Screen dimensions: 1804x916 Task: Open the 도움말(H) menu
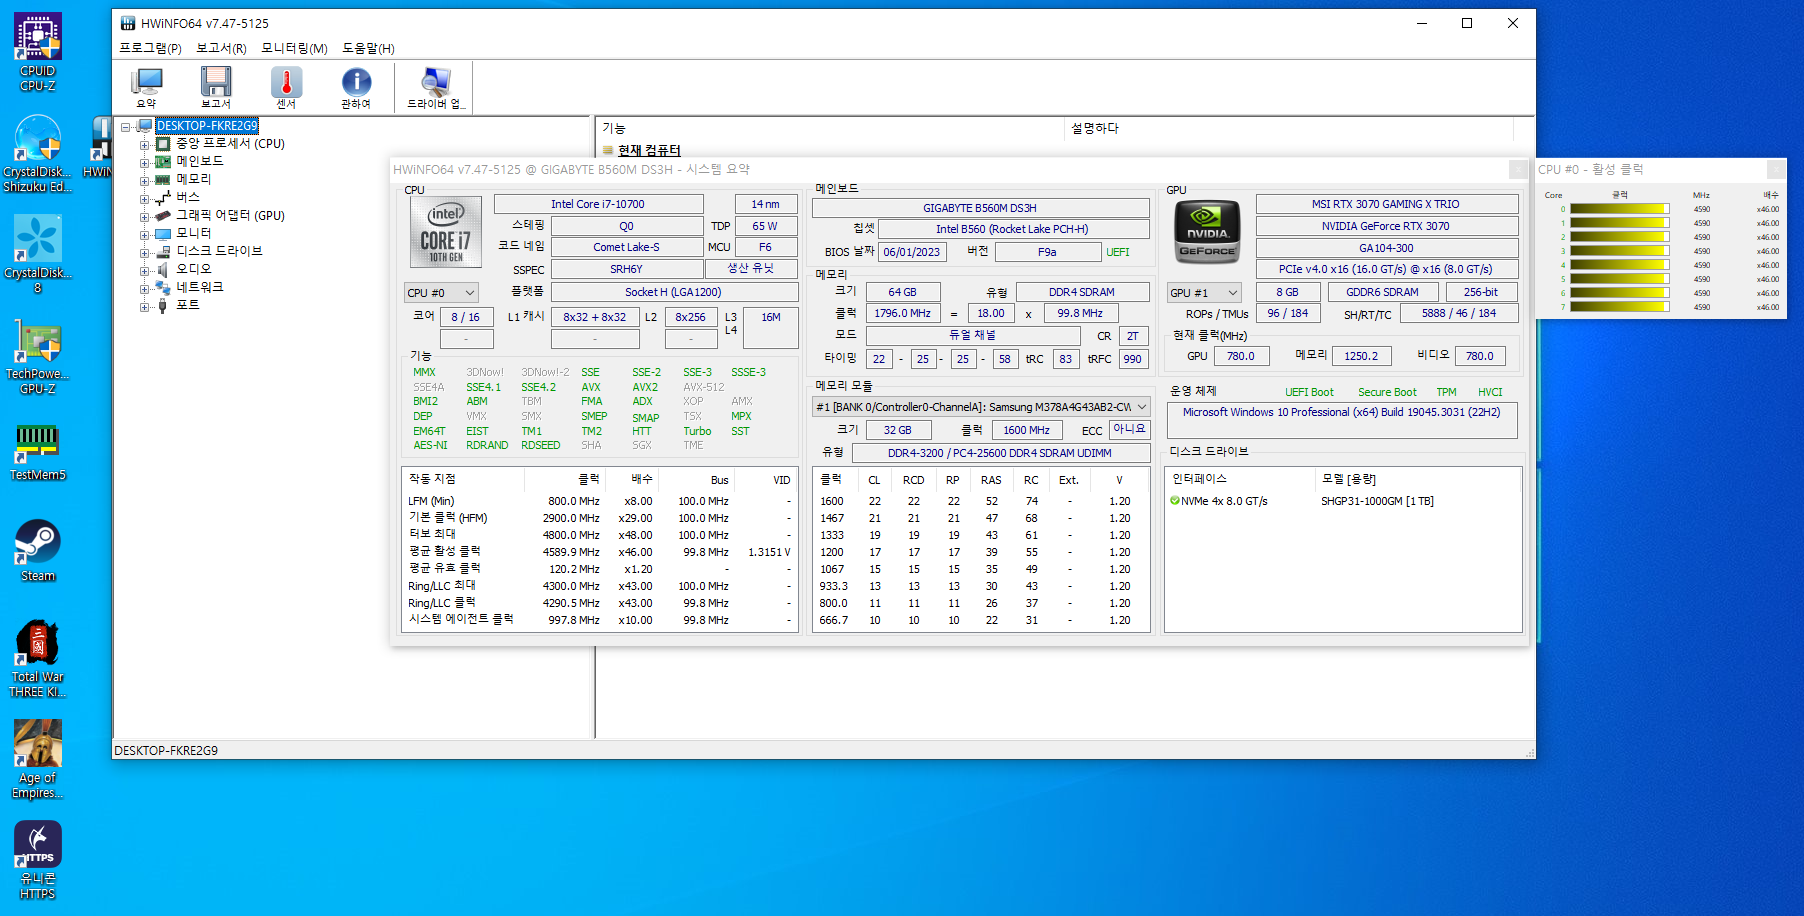(x=368, y=48)
